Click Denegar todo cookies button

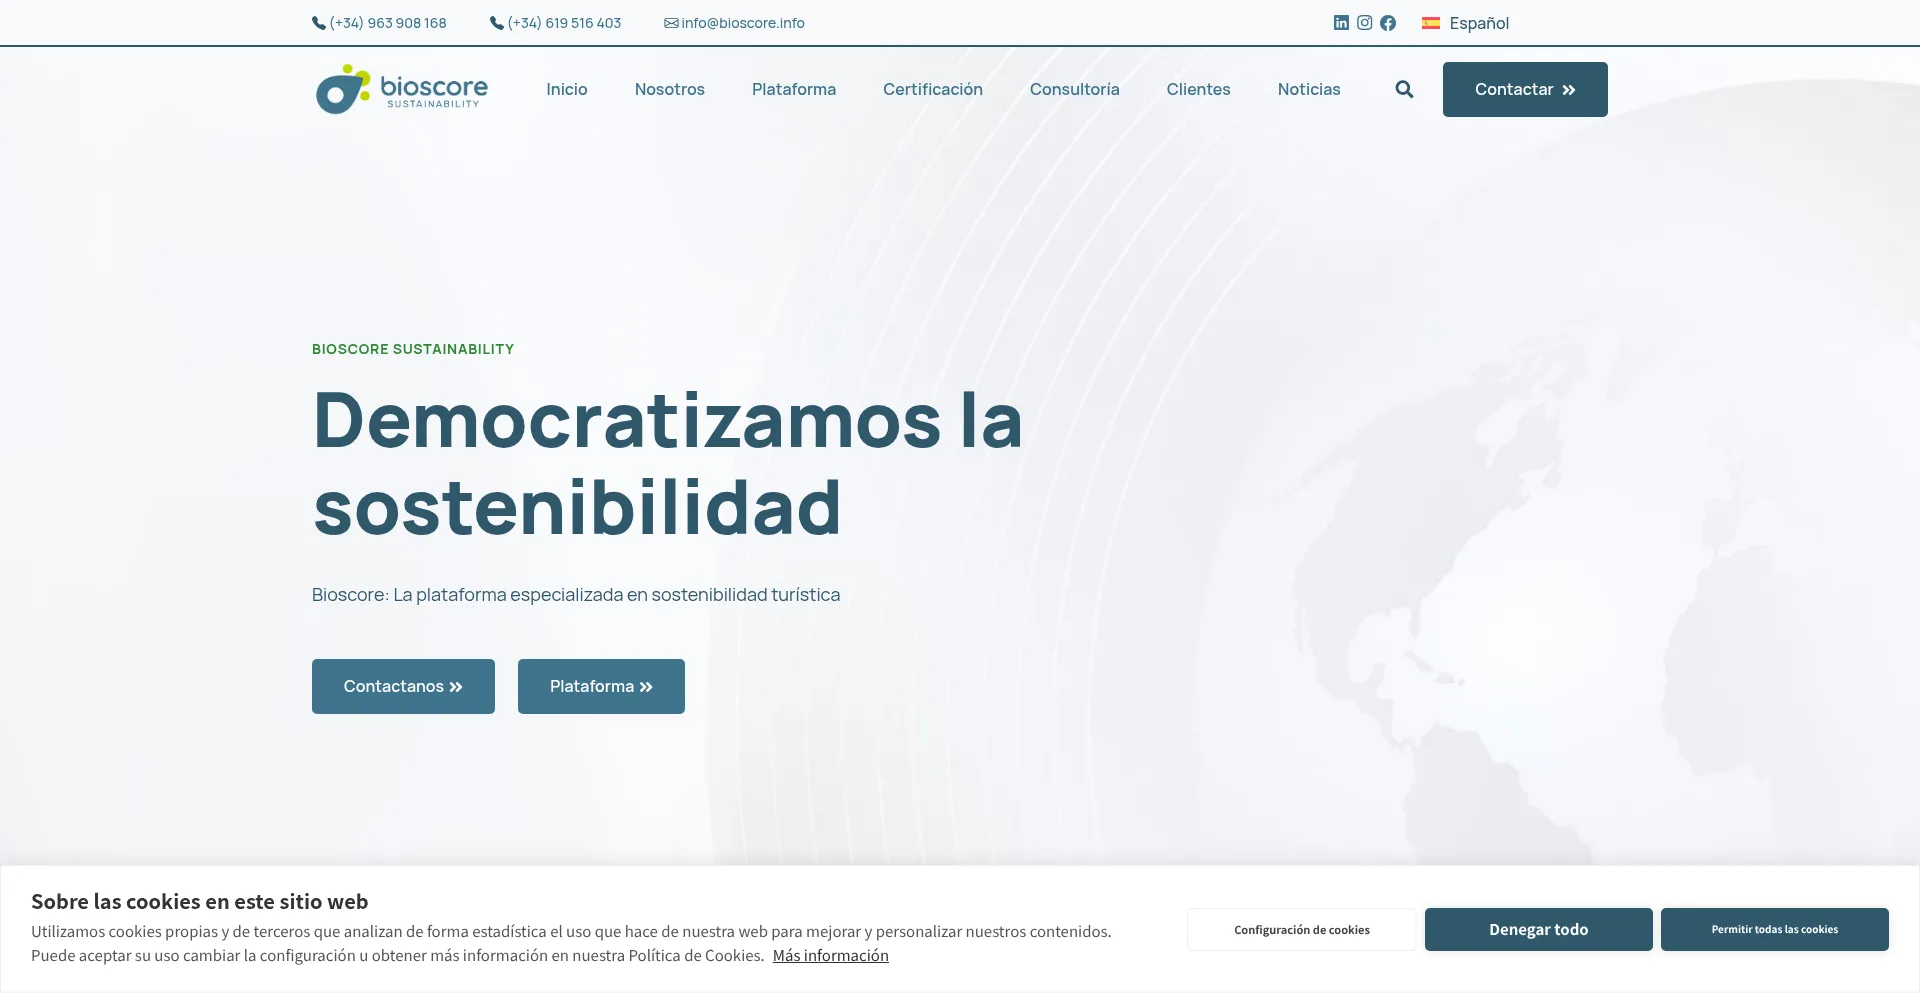click(x=1538, y=929)
